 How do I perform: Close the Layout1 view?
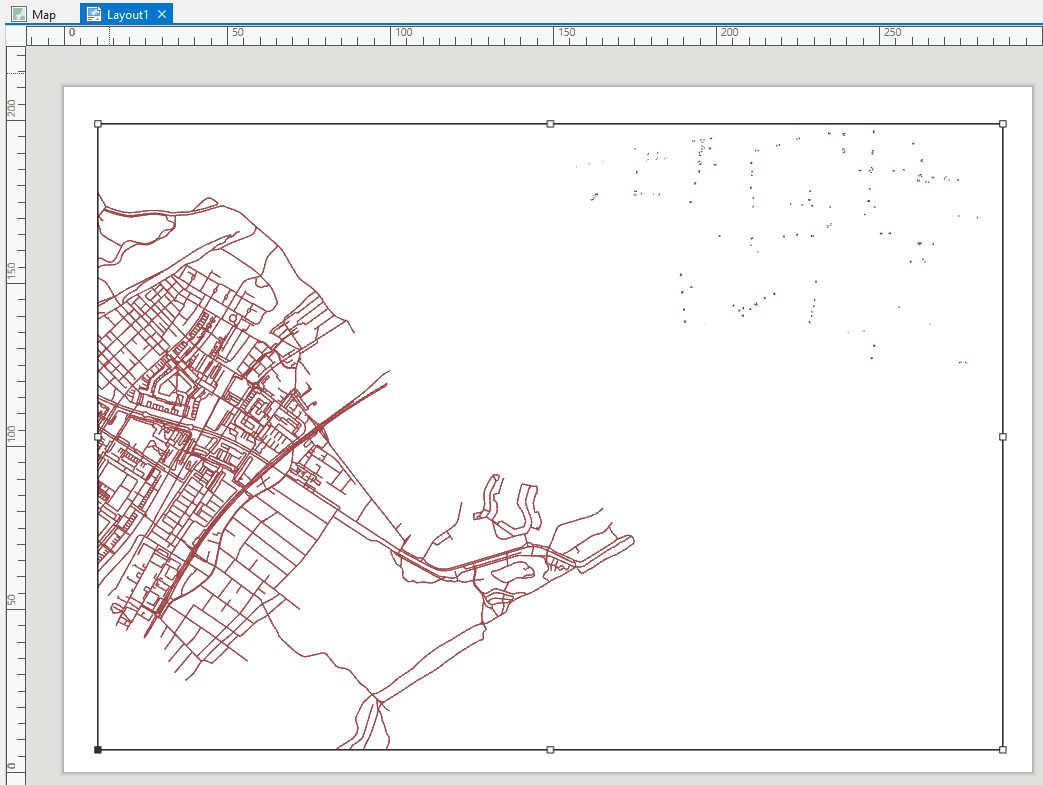coord(160,14)
